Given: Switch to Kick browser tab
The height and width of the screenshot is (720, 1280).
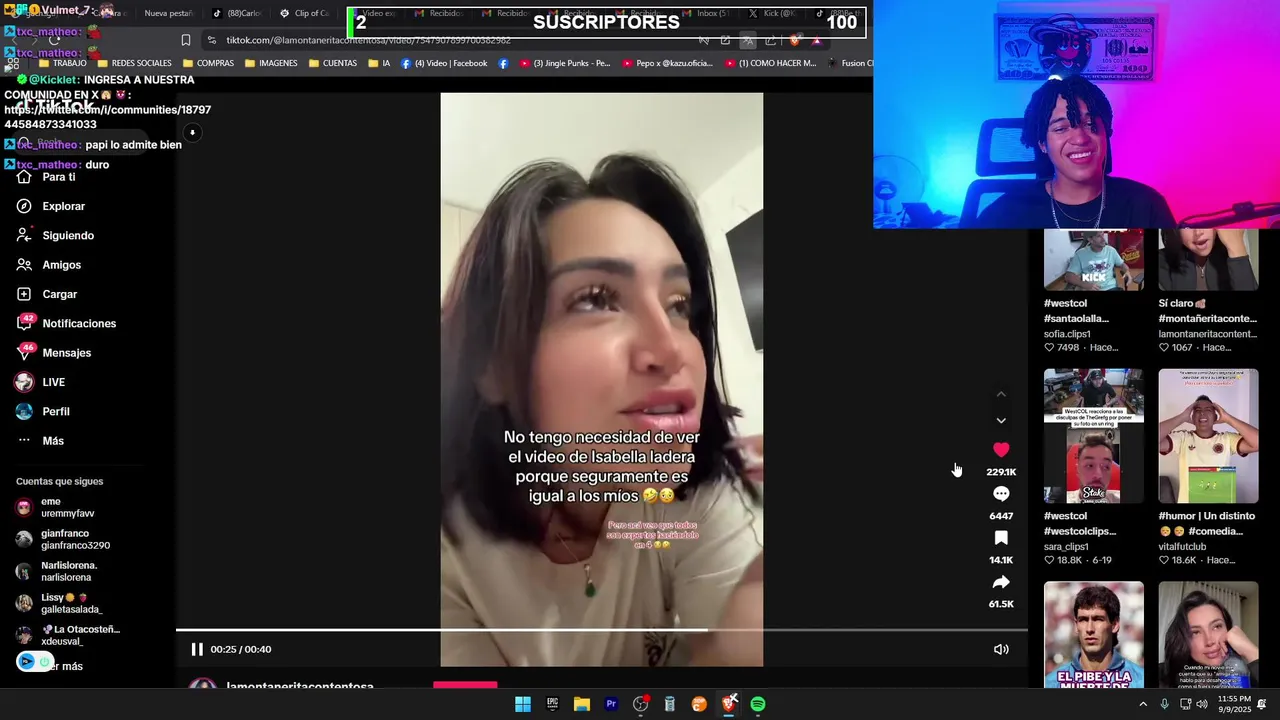Looking at the screenshot, I should pyautogui.click(x=771, y=13).
